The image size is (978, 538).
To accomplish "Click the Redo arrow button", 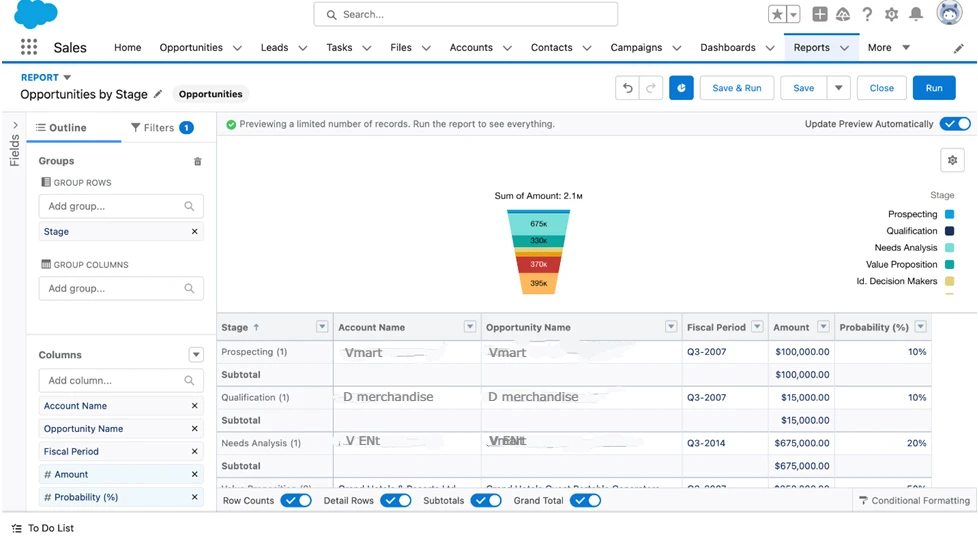I will coord(651,88).
